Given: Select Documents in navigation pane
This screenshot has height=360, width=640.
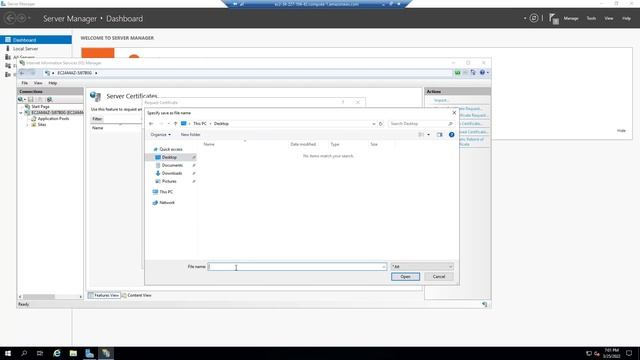Looking at the screenshot, I should (172, 165).
